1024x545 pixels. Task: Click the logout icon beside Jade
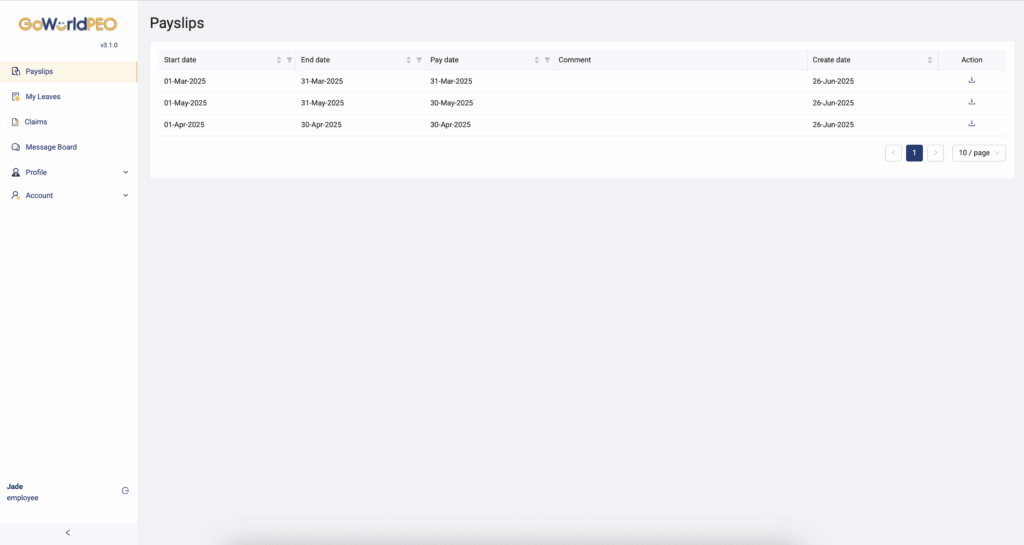click(x=125, y=491)
